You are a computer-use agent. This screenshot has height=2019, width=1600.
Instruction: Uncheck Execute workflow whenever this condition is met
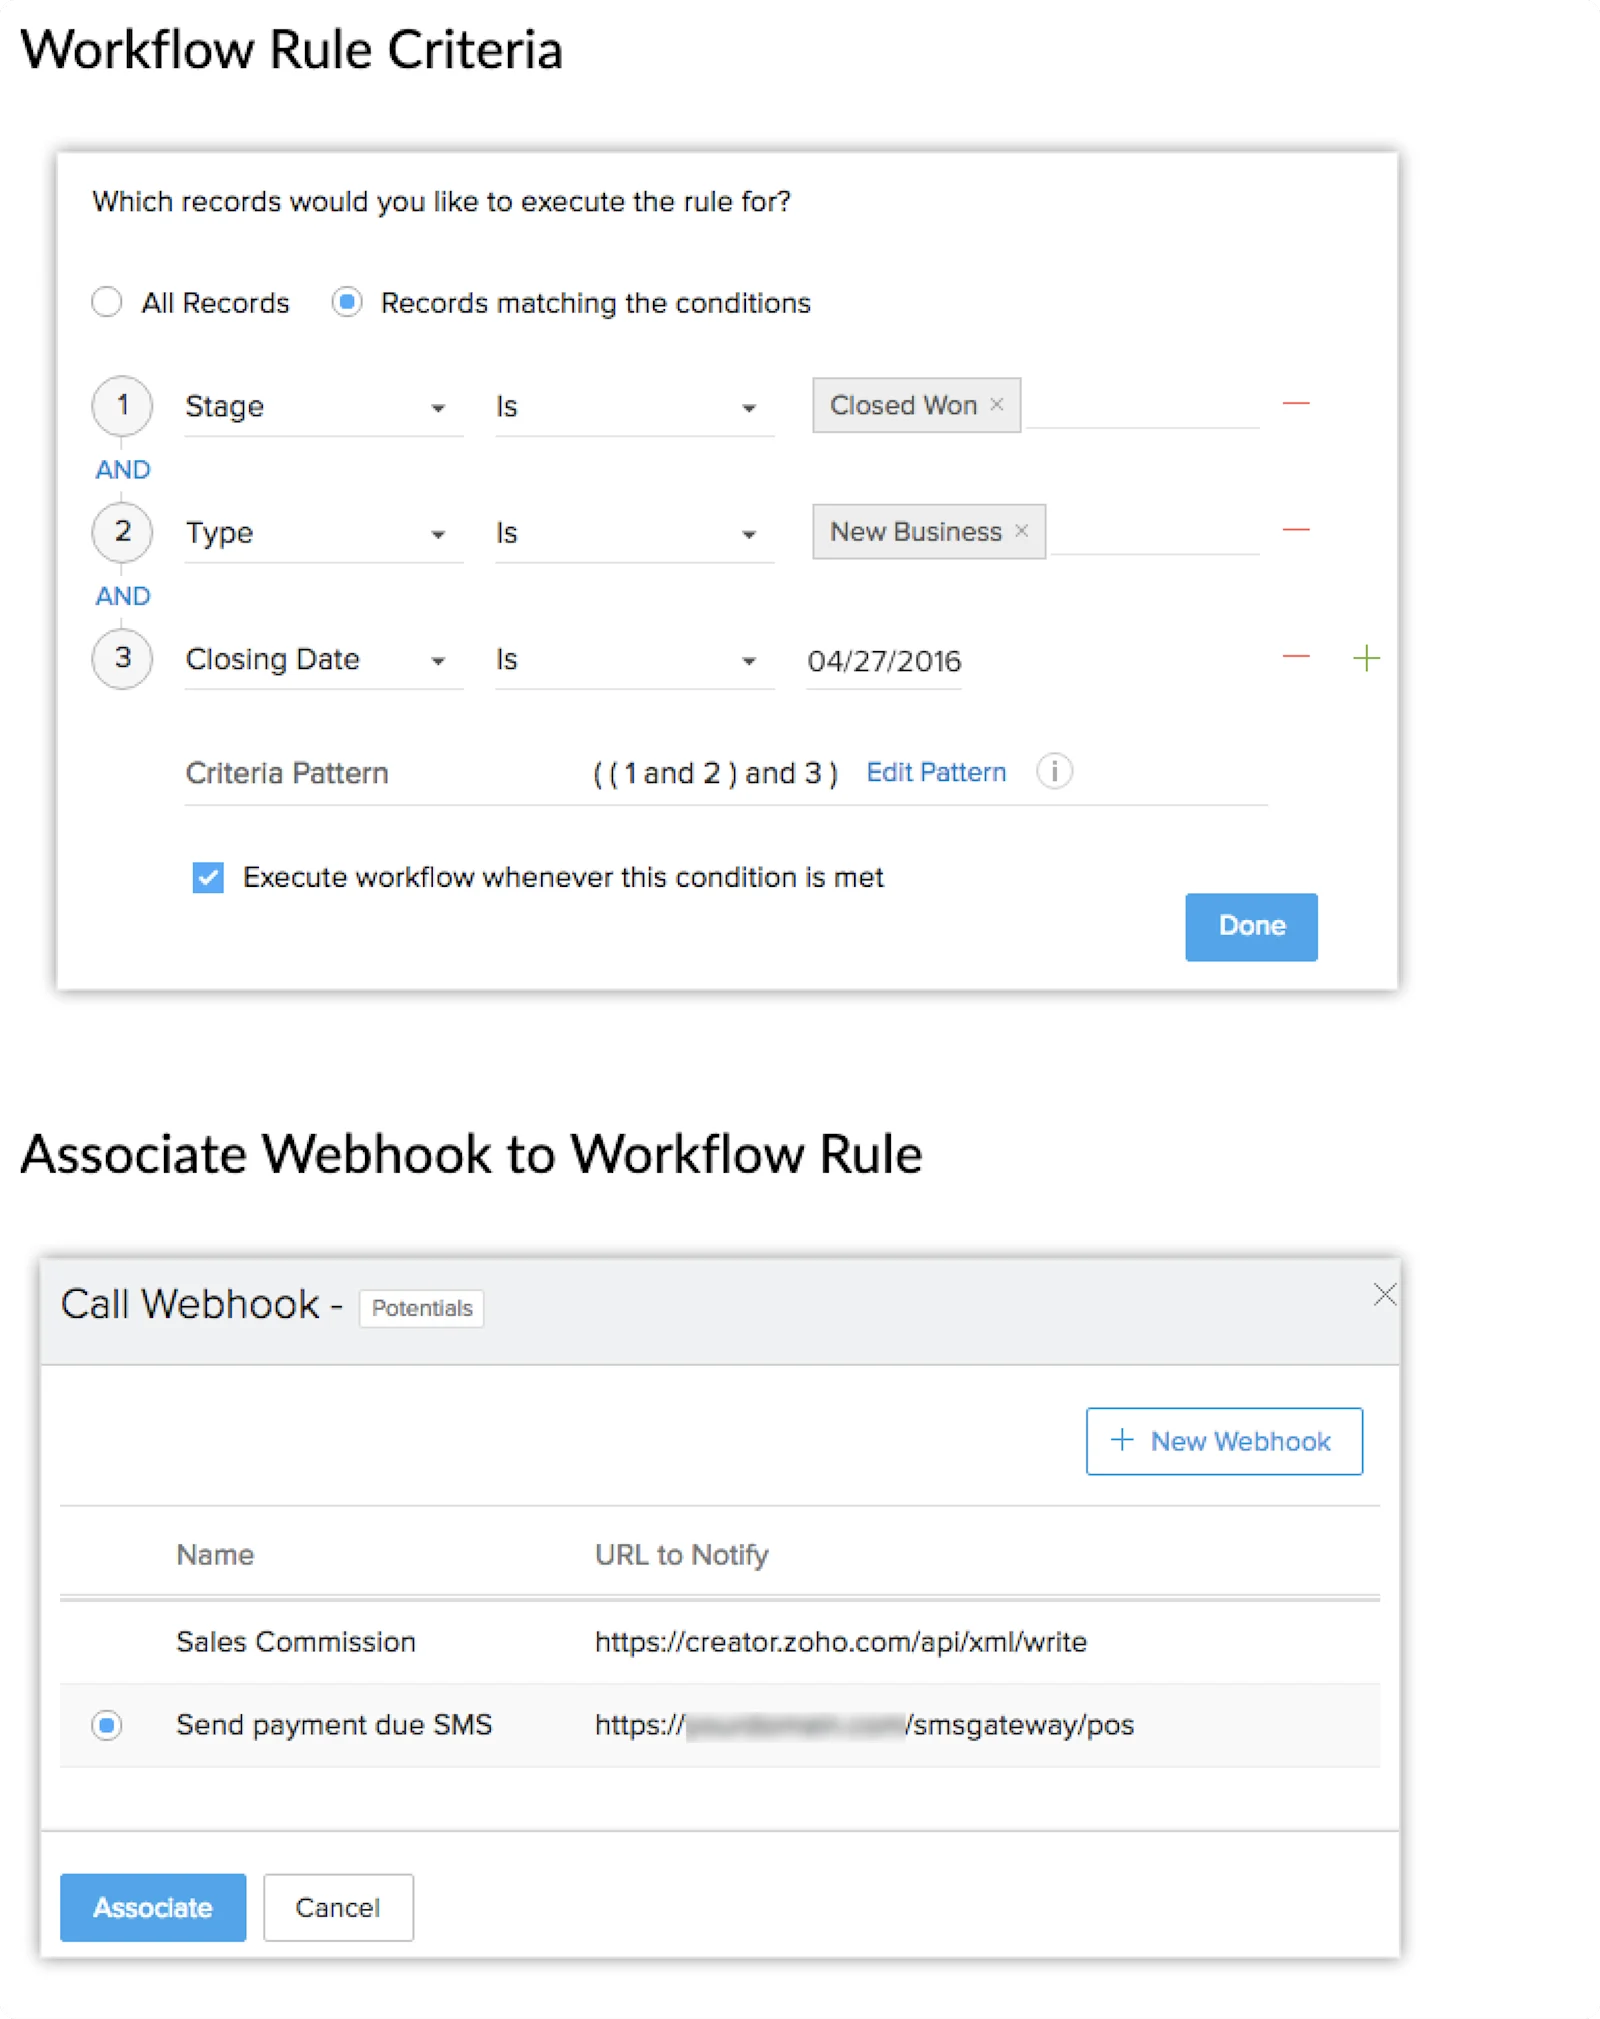click(x=207, y=877)
